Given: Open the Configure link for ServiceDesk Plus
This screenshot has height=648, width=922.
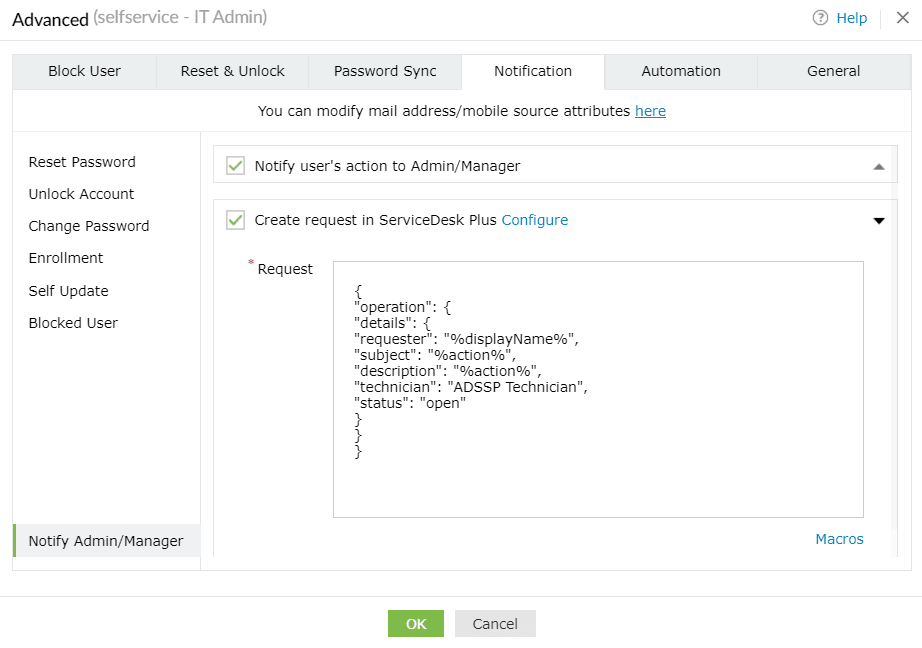Looking at the screenshot, I should pyautogui.click(x=534, y=220).
